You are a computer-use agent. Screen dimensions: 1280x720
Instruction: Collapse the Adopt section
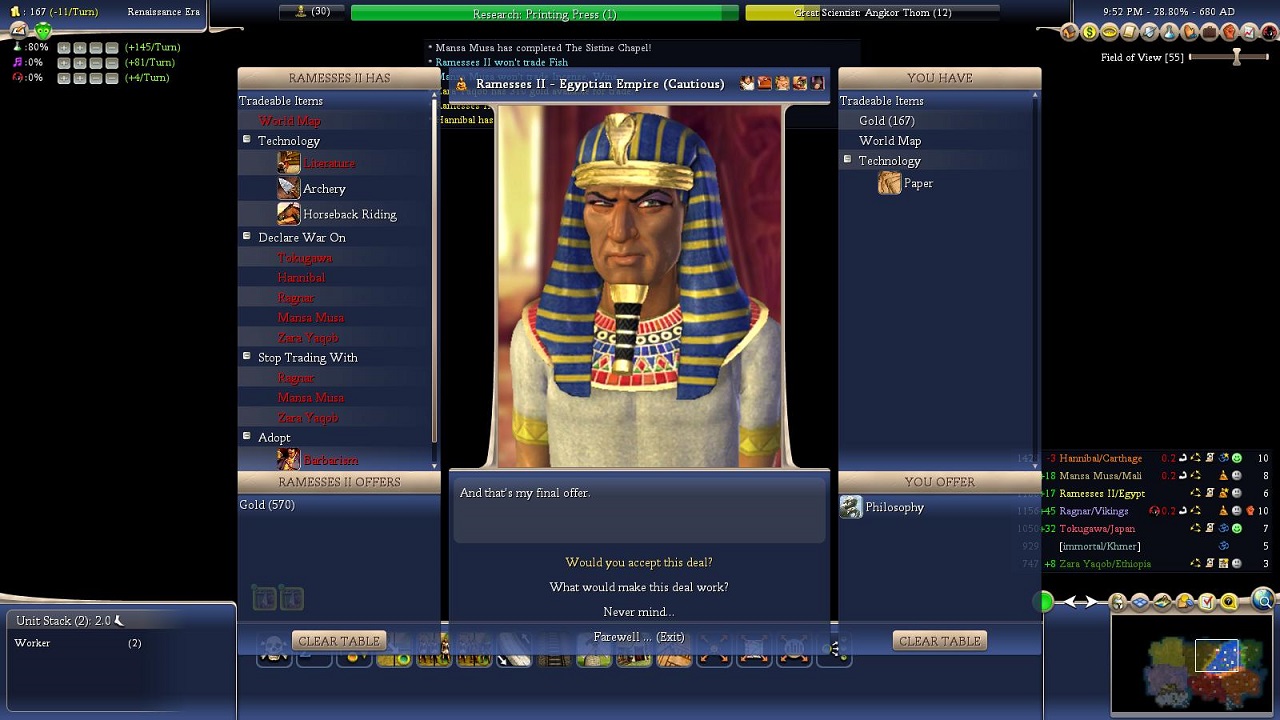[x=246, y=436]
